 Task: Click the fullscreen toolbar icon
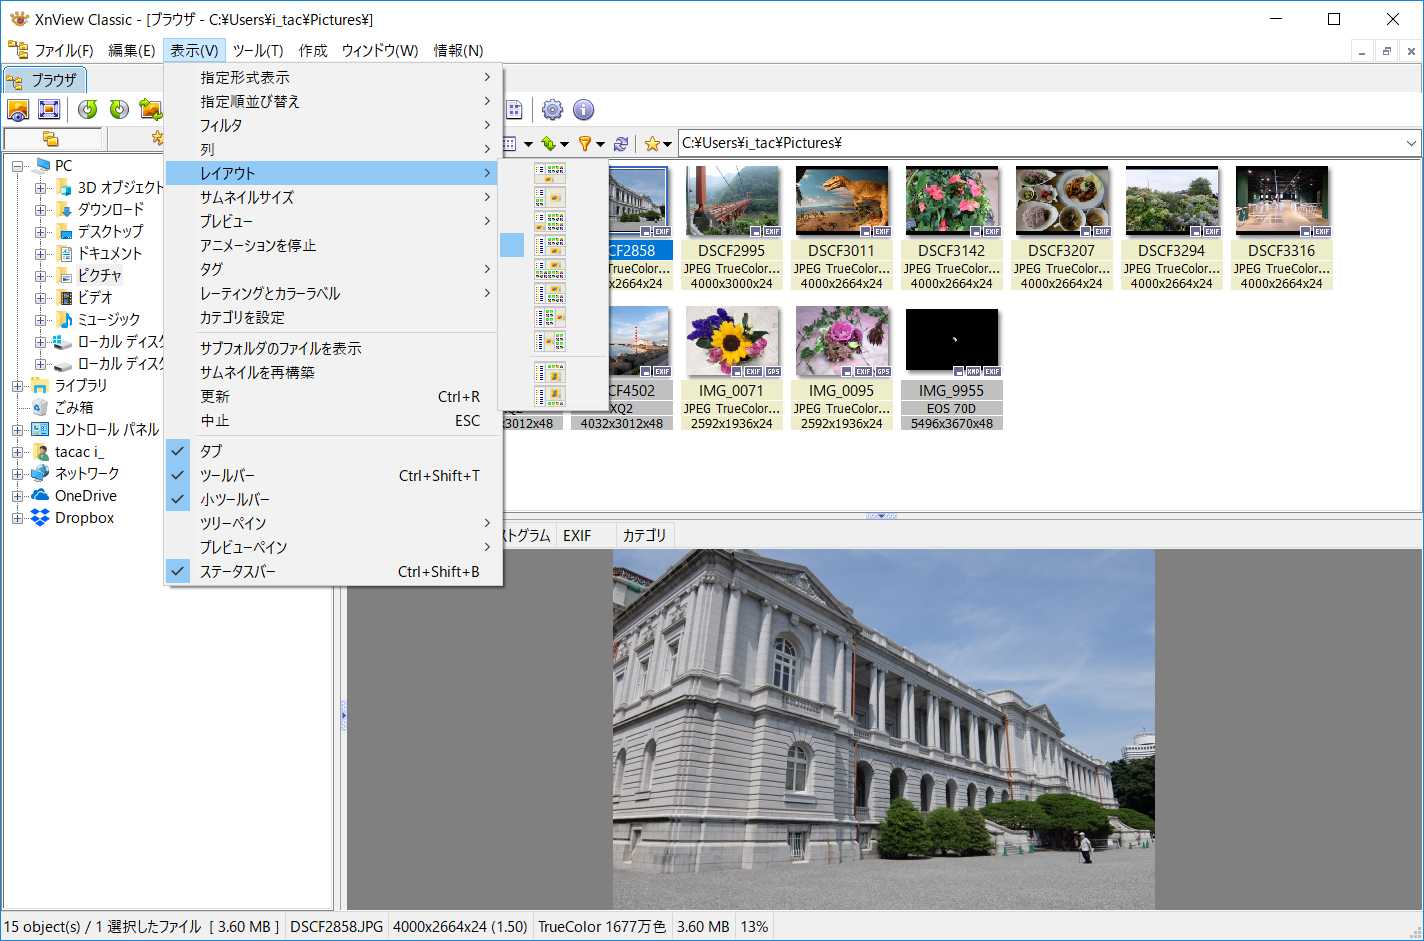pos(48,110)
